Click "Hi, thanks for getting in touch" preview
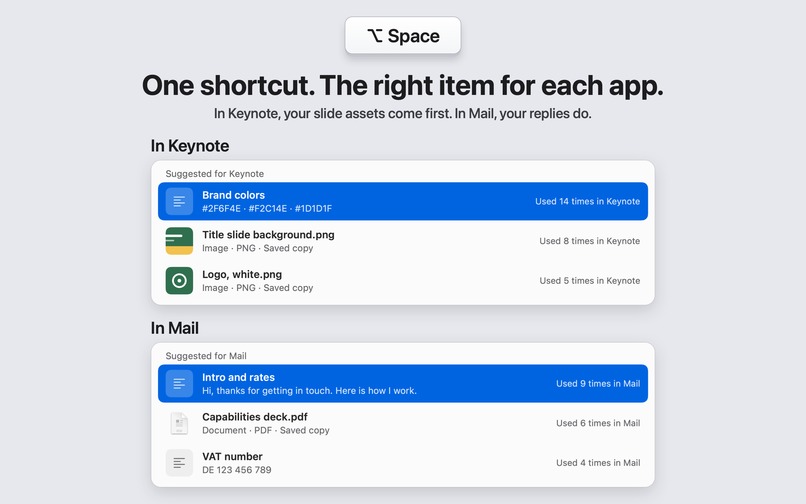 (x=309, y=390)
